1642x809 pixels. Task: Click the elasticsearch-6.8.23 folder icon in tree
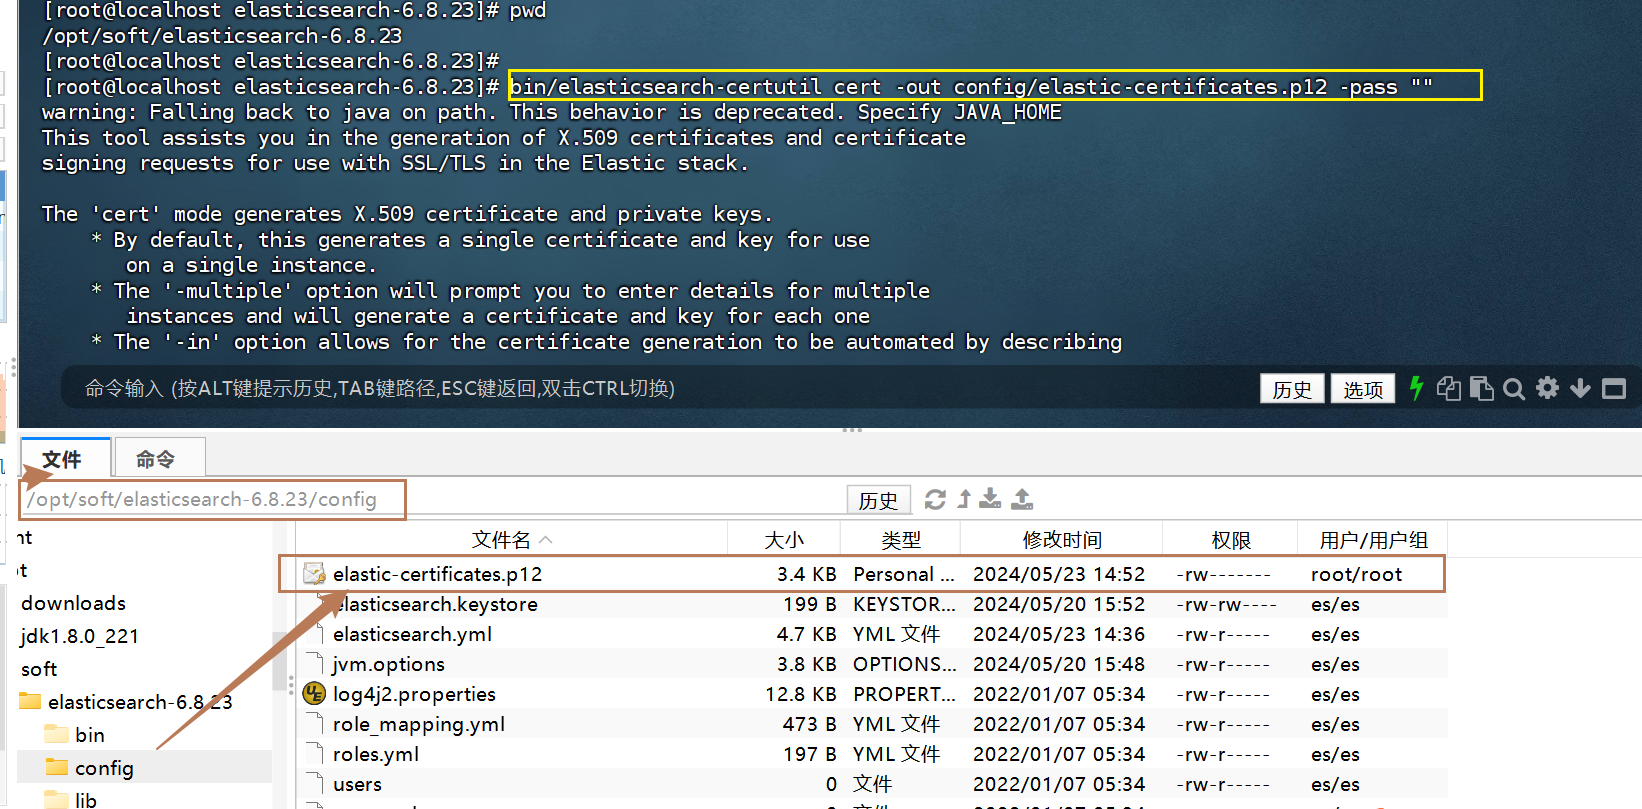tap(30, 701)
